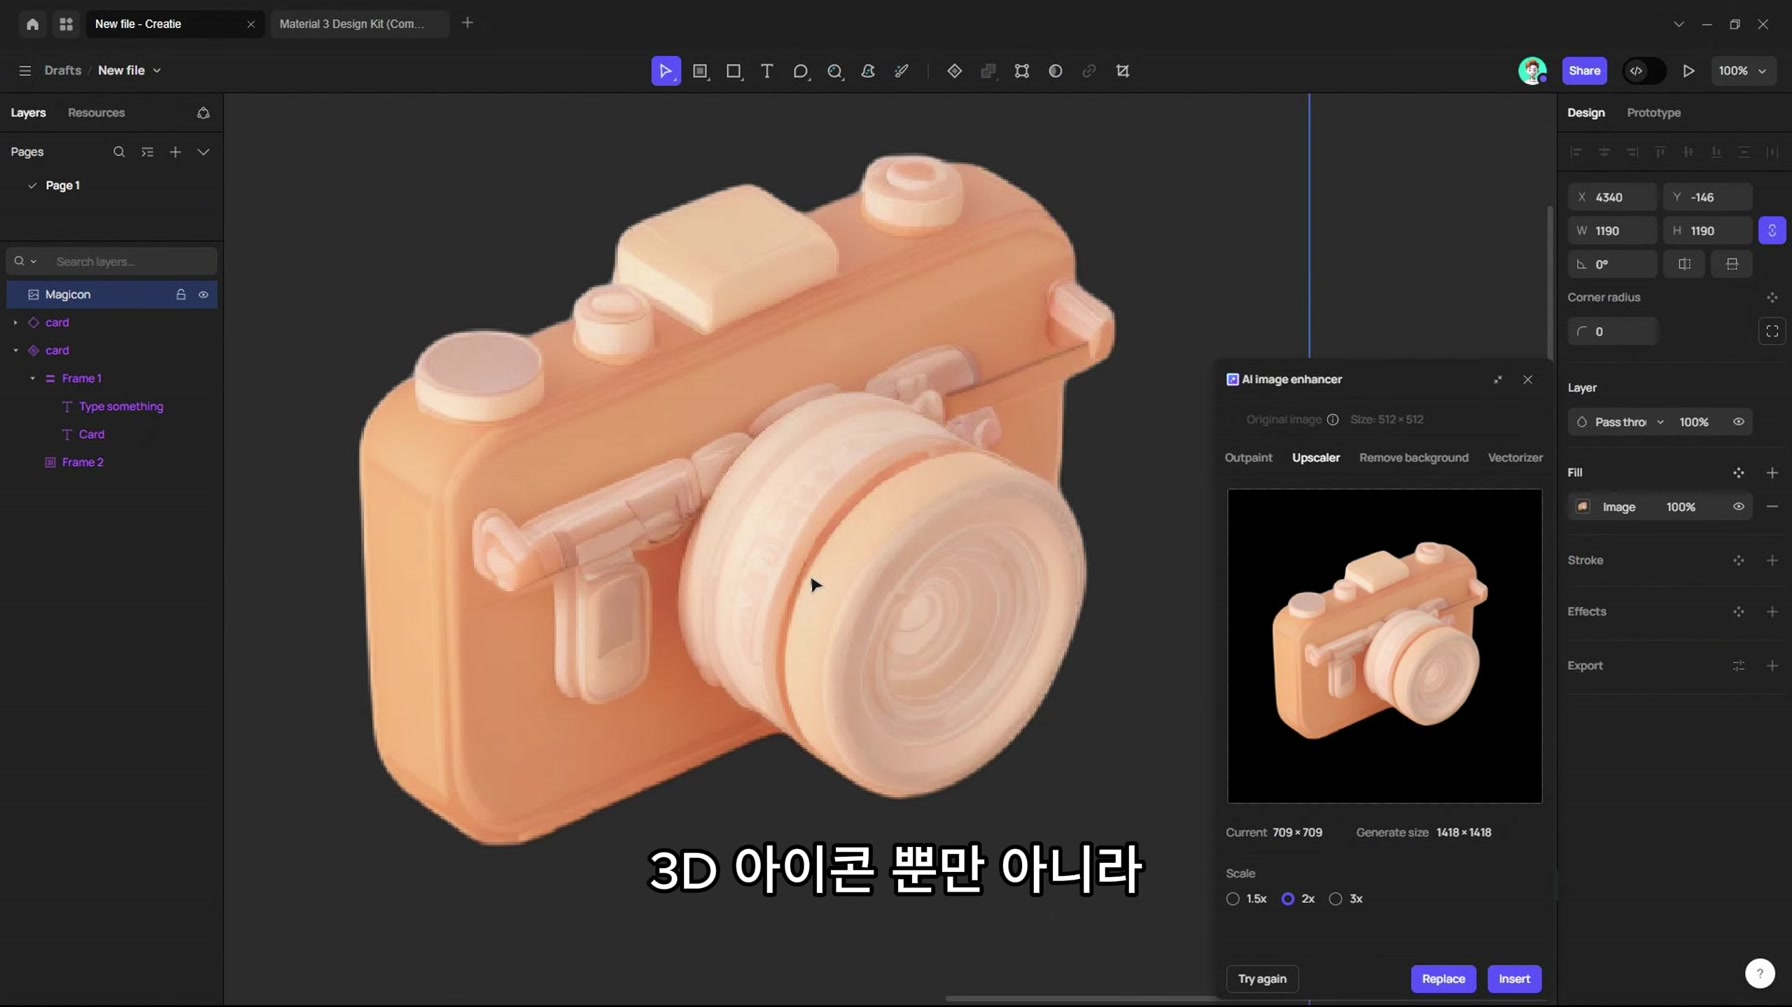The height and width of the screenshot is (1007, 1792).
Task: Click the Replace button
Action: [x=1443, y=979]
